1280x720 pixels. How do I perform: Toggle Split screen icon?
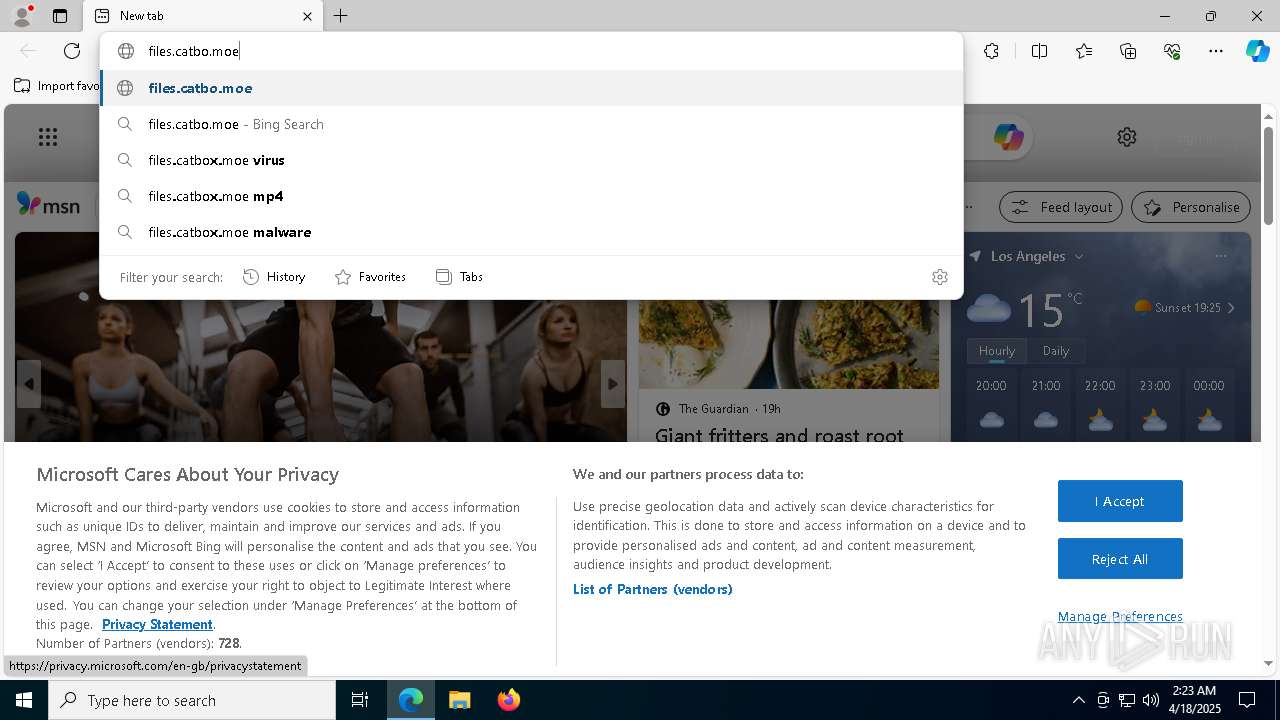click(x=1039, y=51)
